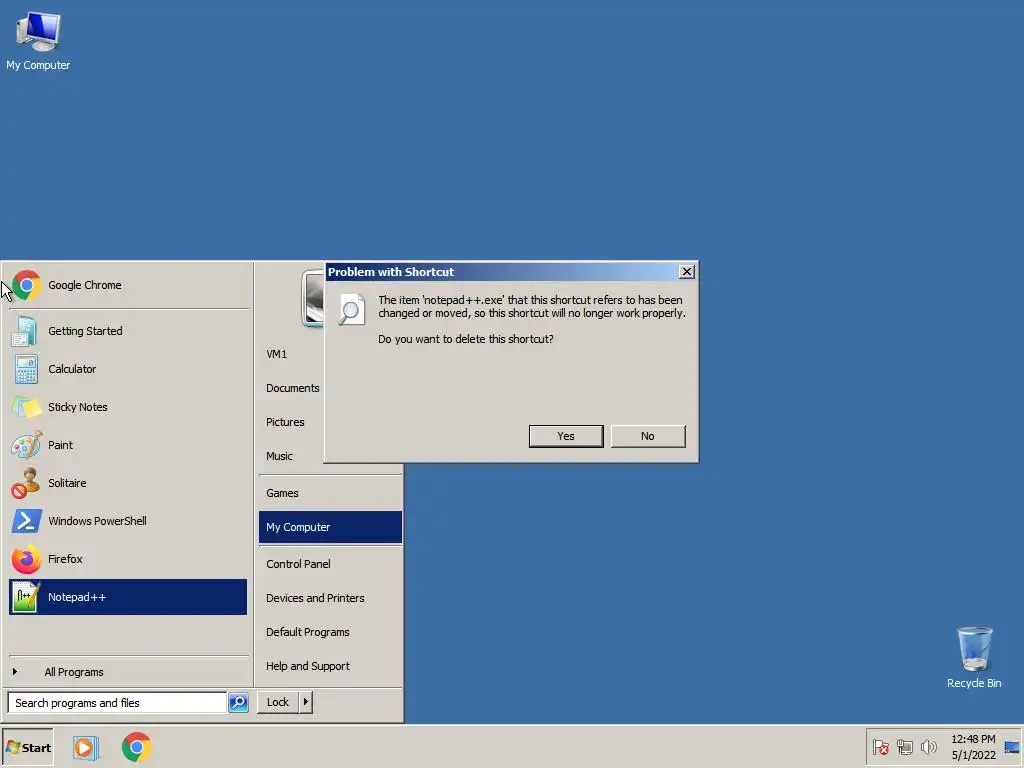
Task: Click the Solitaire icon
Action: [x=26, y=483]
